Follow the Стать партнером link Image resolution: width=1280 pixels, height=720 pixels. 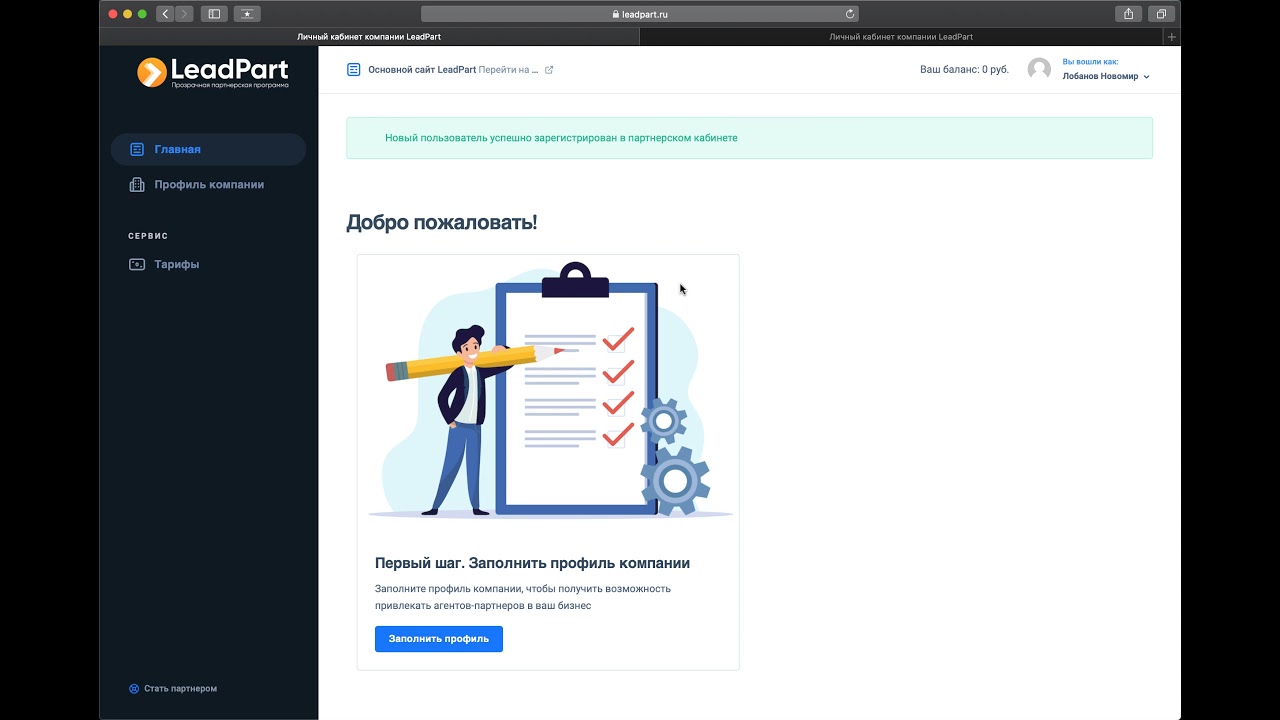pos(180,689)
